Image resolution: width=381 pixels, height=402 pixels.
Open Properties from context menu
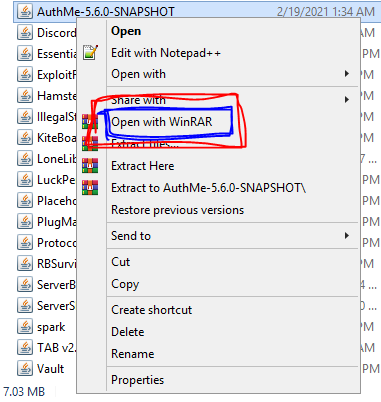tap(137, 380)
